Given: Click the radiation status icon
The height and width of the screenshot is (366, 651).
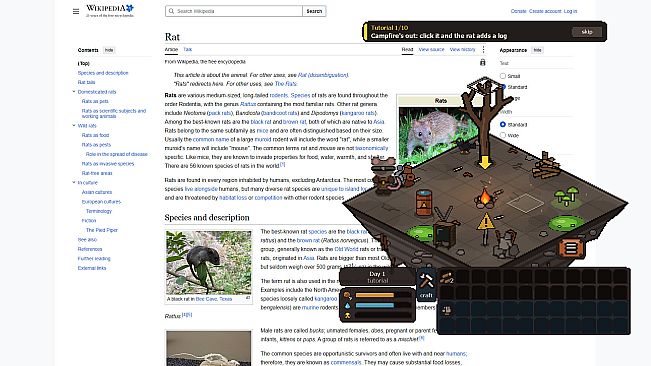Looking at the screenshot, I should click(347, 316).
